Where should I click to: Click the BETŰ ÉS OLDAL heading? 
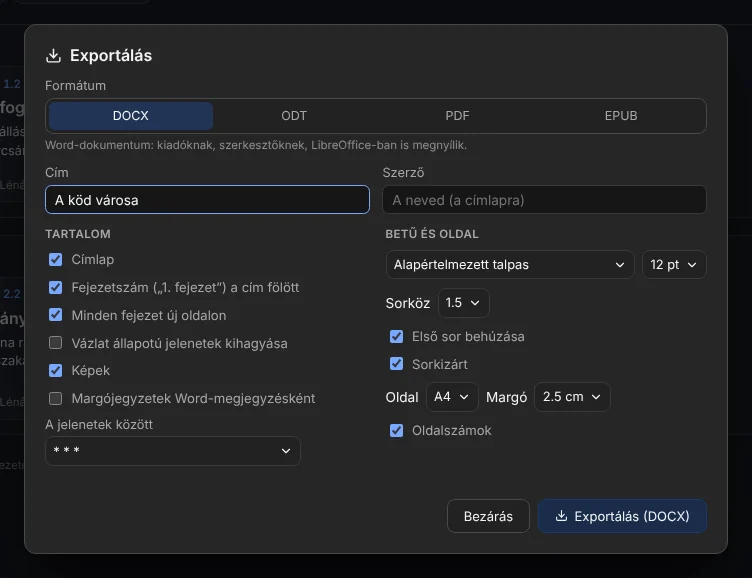pos(432,234)
